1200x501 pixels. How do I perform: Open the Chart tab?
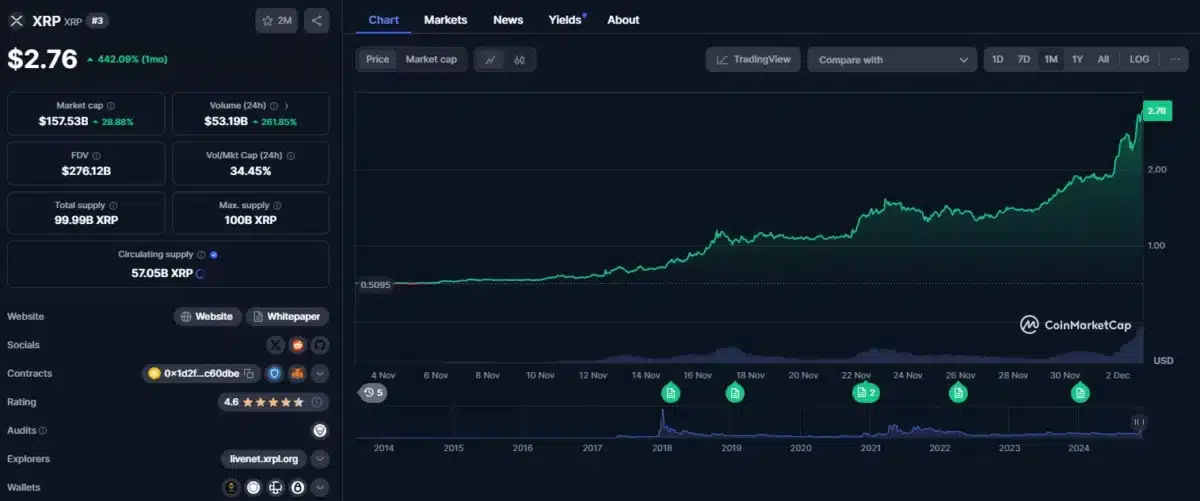pos(383,20)
